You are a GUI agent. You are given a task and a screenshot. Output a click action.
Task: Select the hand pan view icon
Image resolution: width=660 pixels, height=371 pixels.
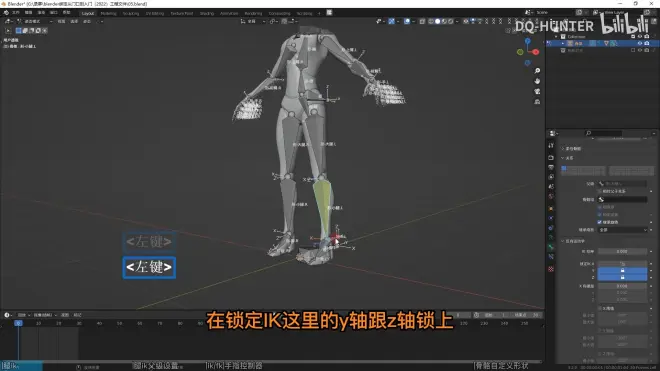(537, 81)
